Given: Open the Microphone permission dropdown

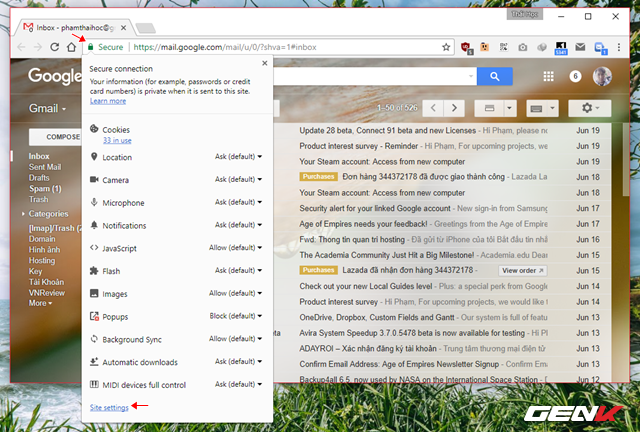Looking at the screenshot, I should tap(238, 202).
